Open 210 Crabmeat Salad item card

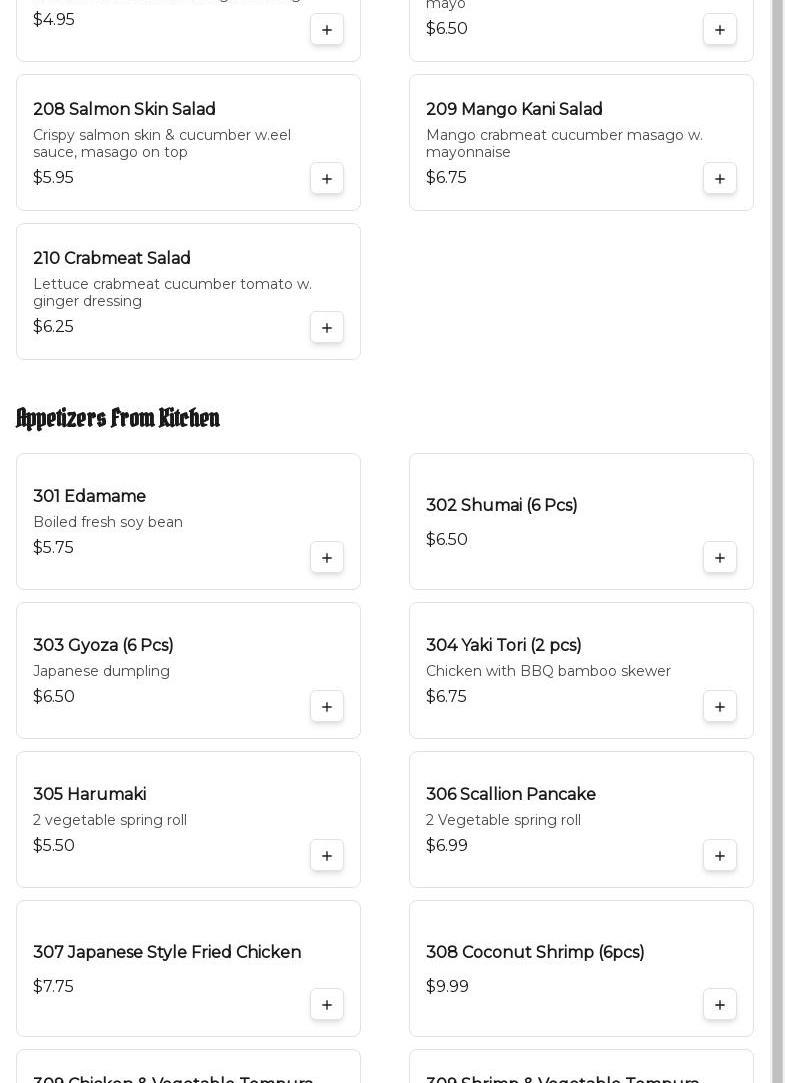188,291
